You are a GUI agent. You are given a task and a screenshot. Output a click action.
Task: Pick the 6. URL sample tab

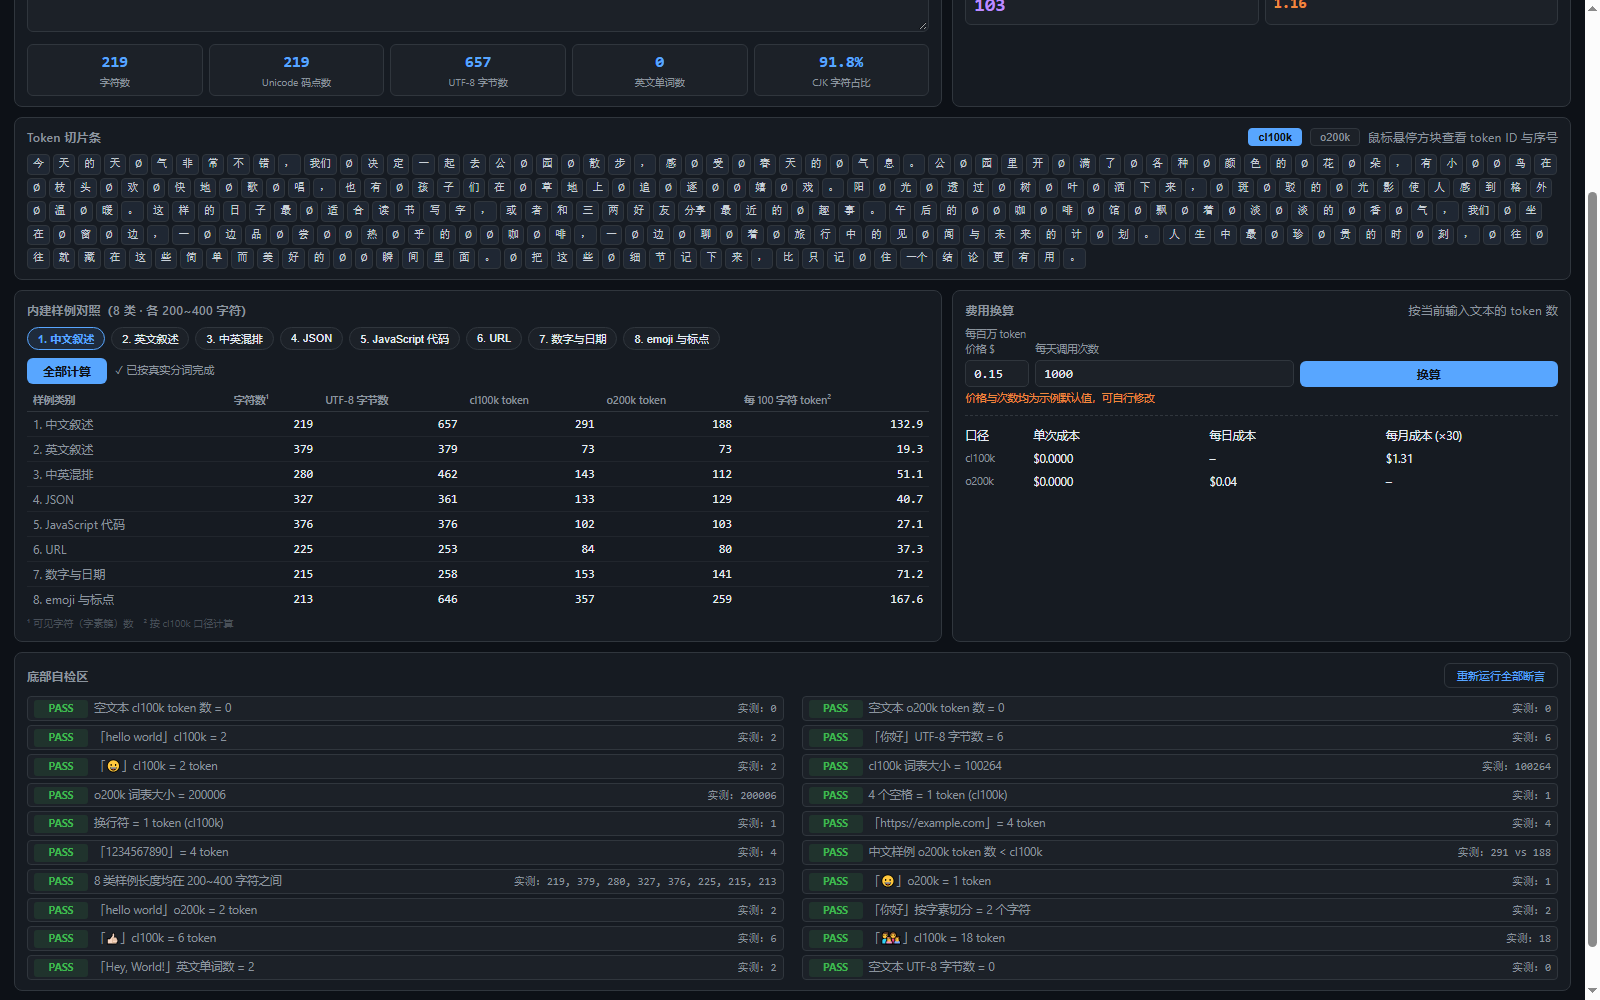click(493, 339)
